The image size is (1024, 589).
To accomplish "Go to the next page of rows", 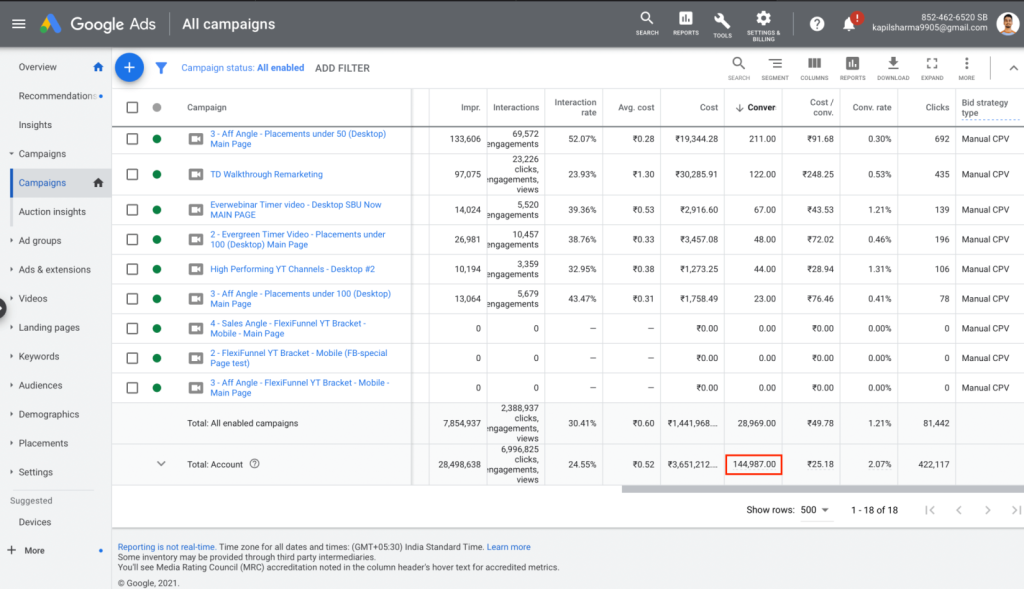I will coord(987,510).
